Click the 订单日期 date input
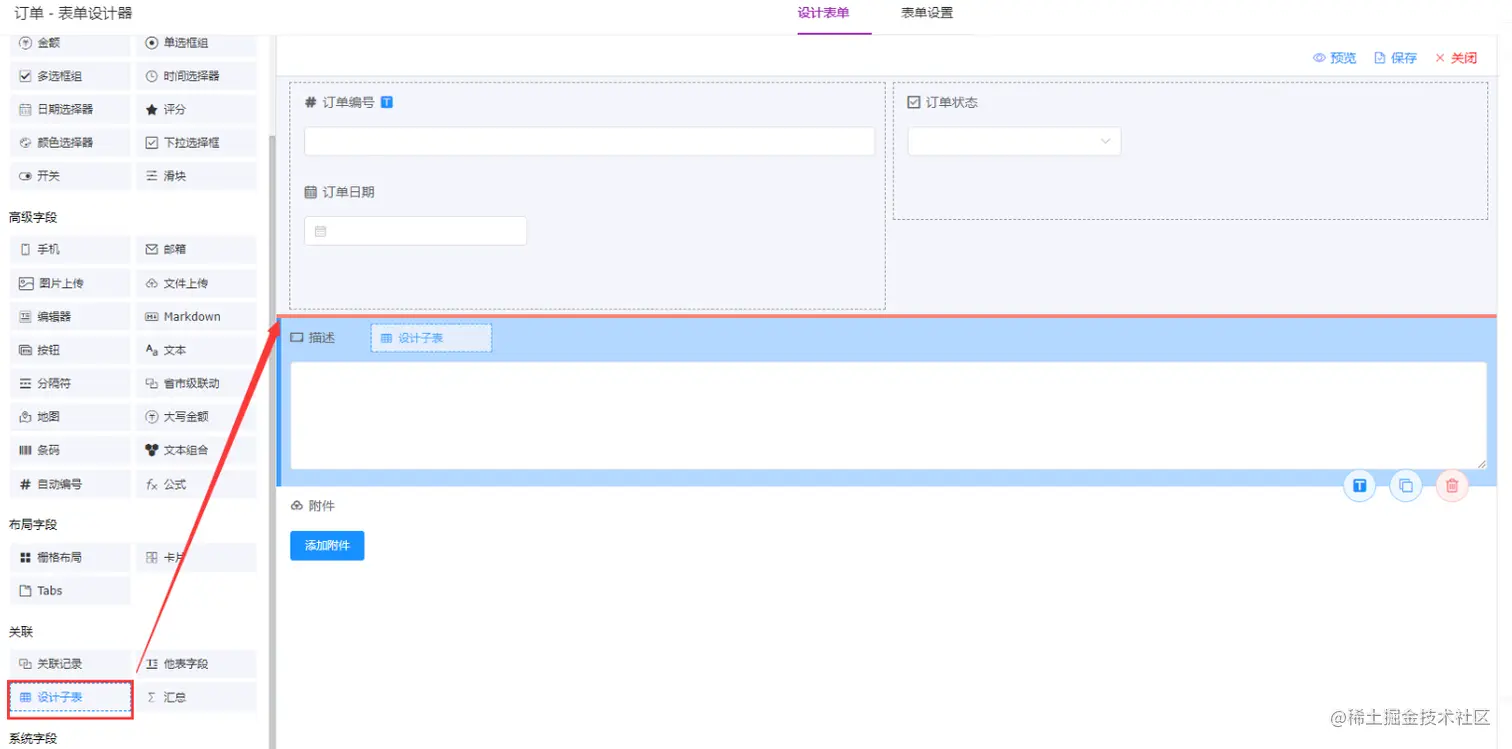This screenshot has height=749, width=1512. click(415, 231)
